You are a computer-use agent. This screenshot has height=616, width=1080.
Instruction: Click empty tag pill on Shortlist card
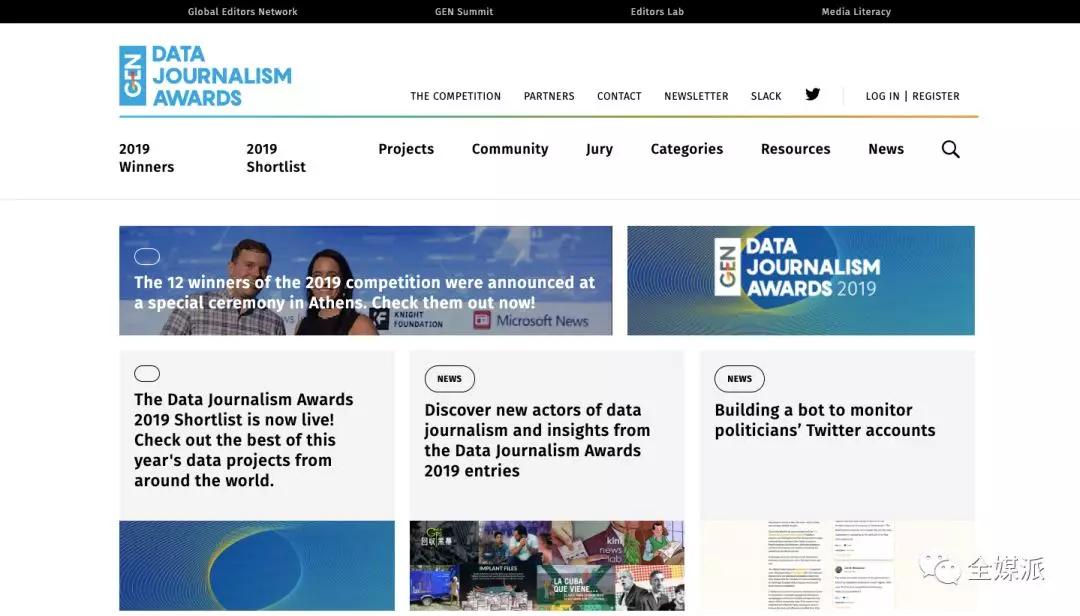(x=147, y=373)
